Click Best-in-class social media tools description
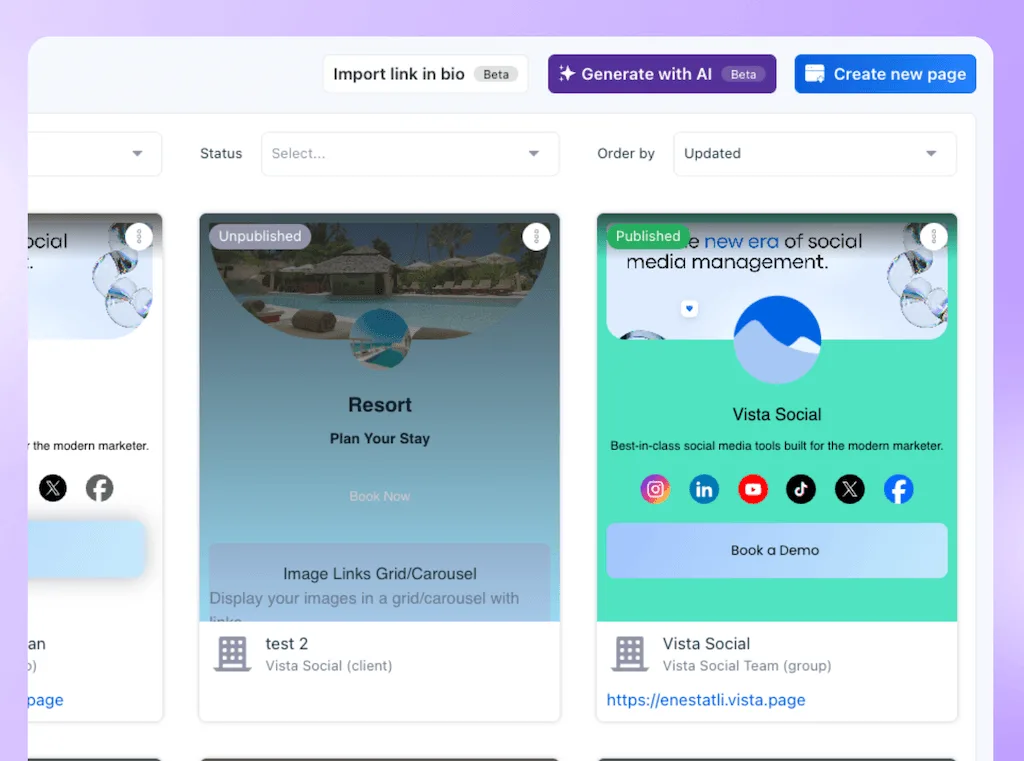This screenshot has height=761, width=1024. (776, 445)
